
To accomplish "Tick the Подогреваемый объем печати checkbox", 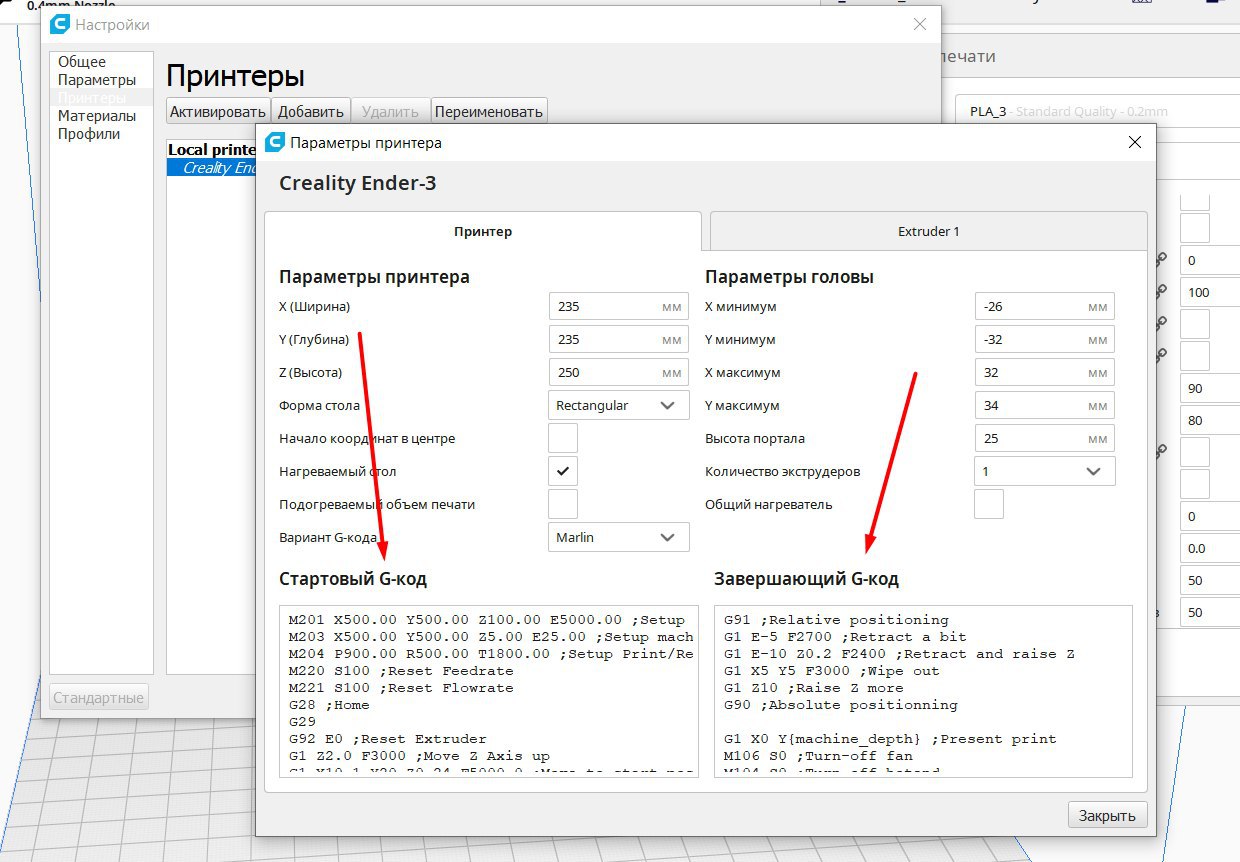I will 563,504.
